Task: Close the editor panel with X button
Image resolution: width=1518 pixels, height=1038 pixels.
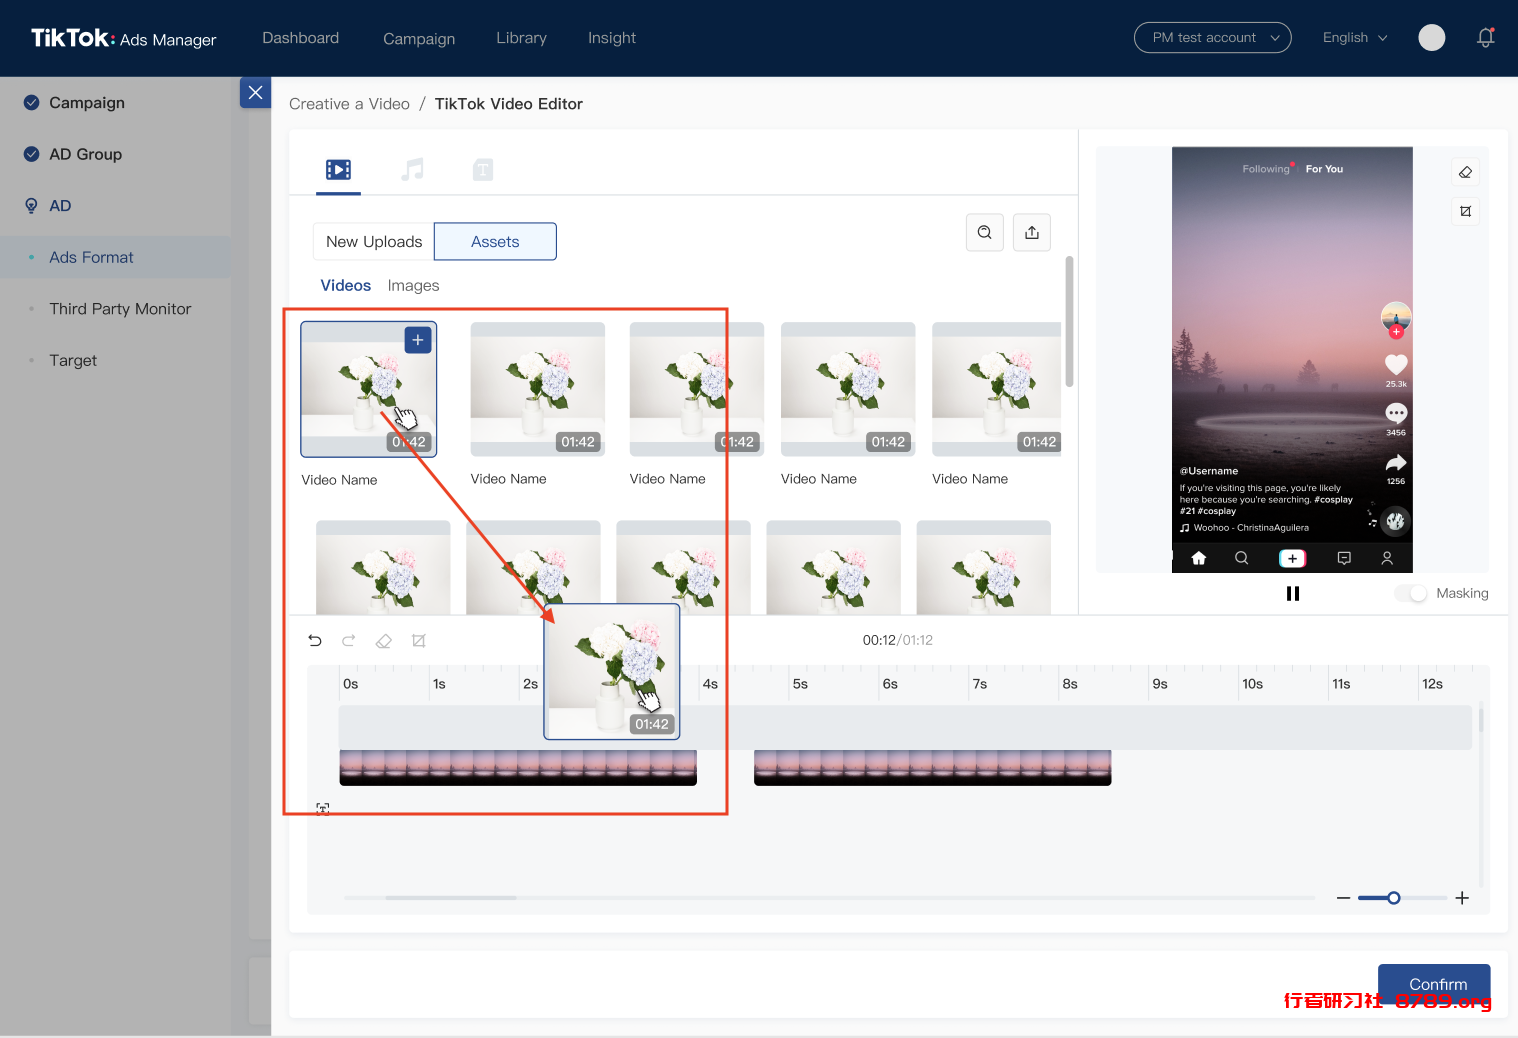Action: point(256,92)
